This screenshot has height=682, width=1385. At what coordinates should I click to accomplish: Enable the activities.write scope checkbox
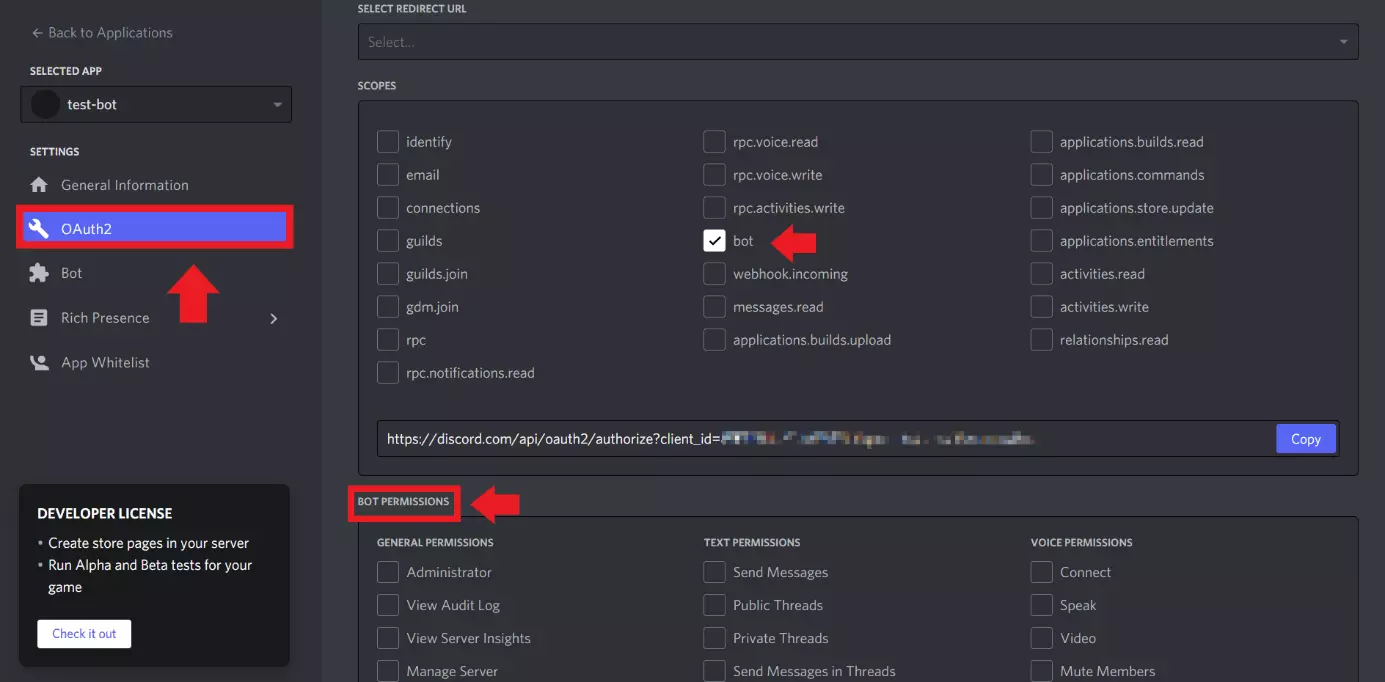click(x=1042, y=307)
